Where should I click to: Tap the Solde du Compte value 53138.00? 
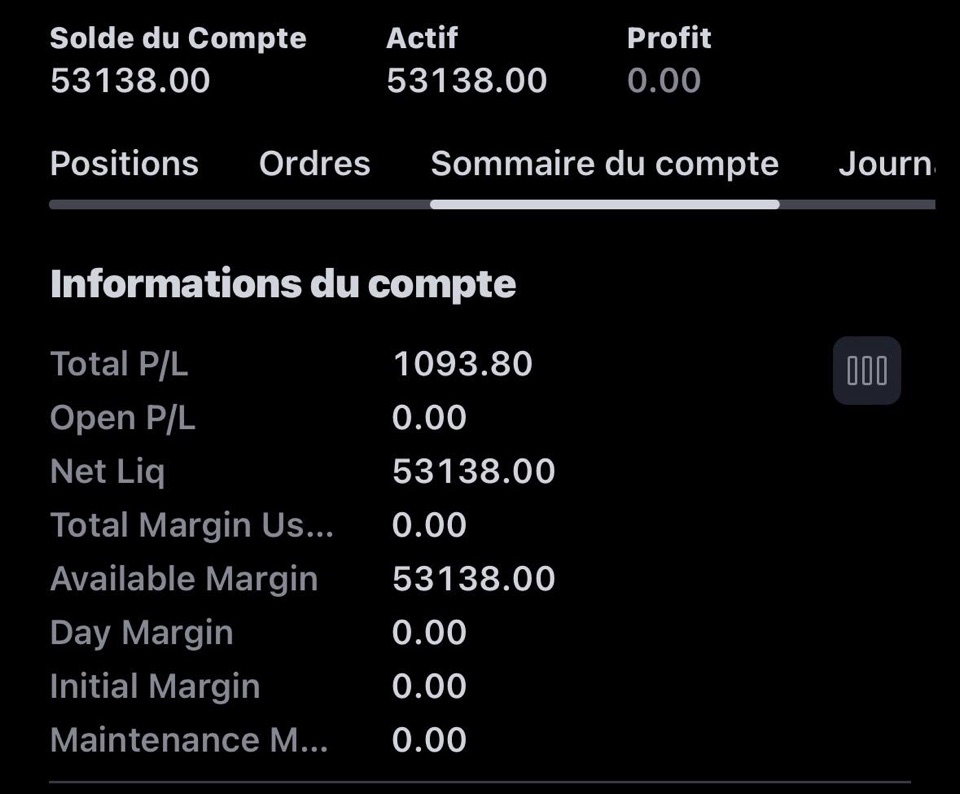coord(130,80)
